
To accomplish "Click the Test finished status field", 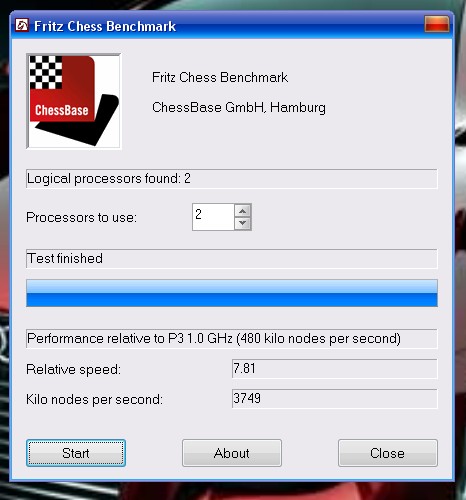I will [232, 259].
